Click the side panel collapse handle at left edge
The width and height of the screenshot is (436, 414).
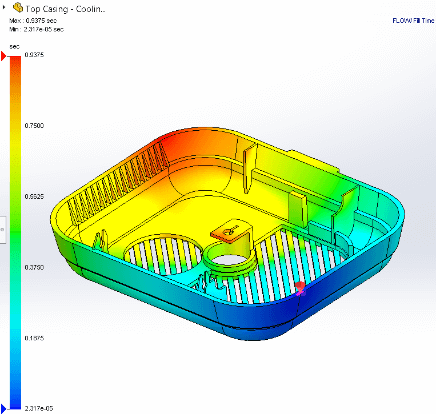pos(2,229)
